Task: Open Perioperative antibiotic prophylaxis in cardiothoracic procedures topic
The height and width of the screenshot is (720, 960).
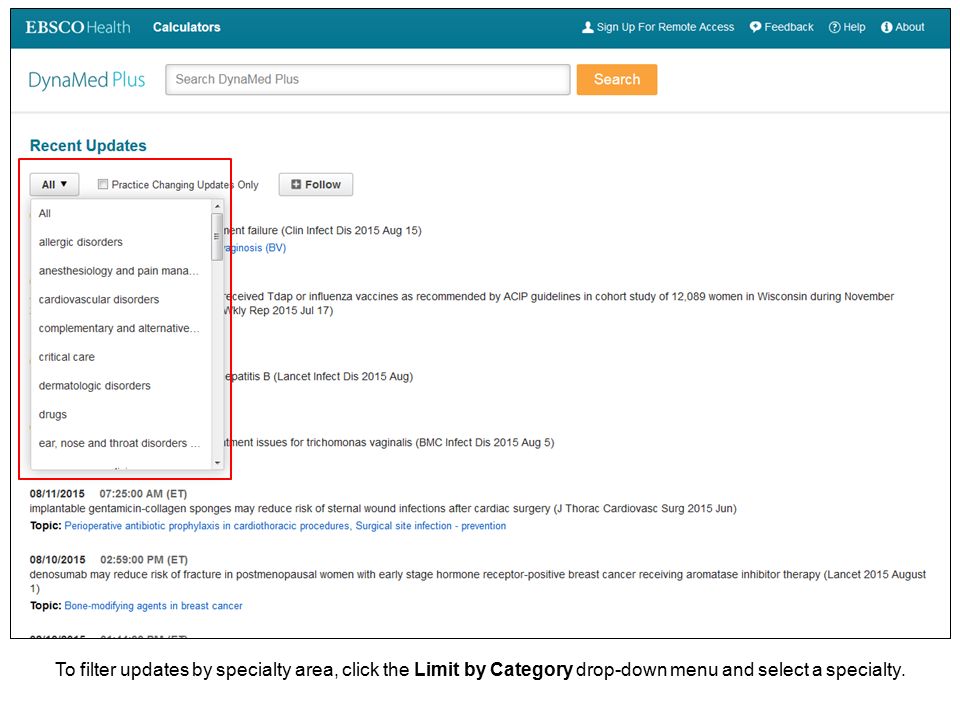Action: coord(207,526)
